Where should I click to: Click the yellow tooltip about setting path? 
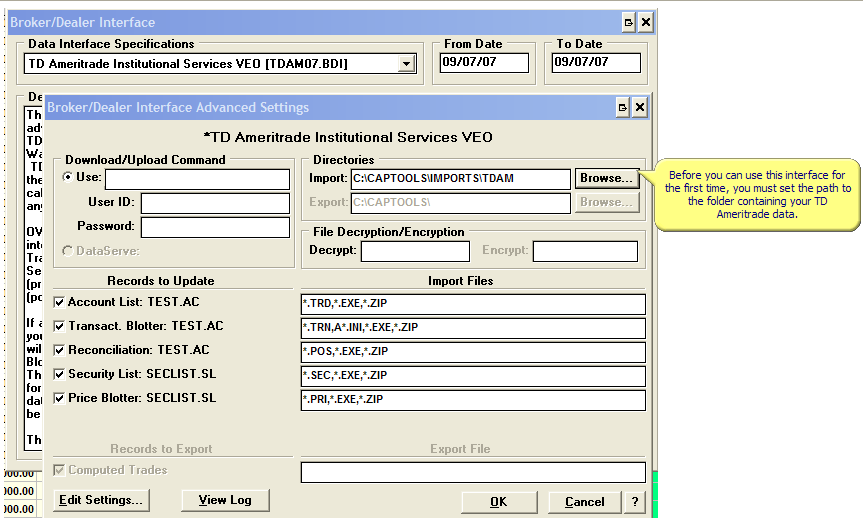(x=757, y=195)
